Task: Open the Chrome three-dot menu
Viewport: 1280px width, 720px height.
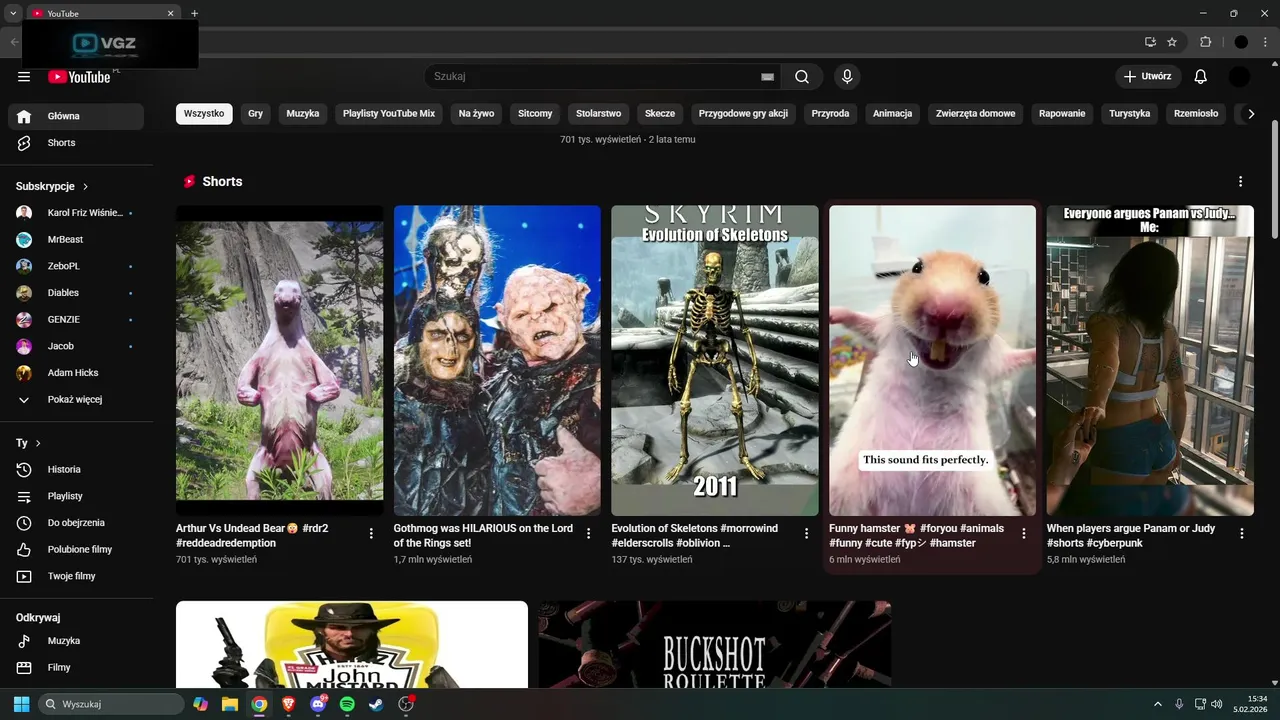Action: 1267,42
